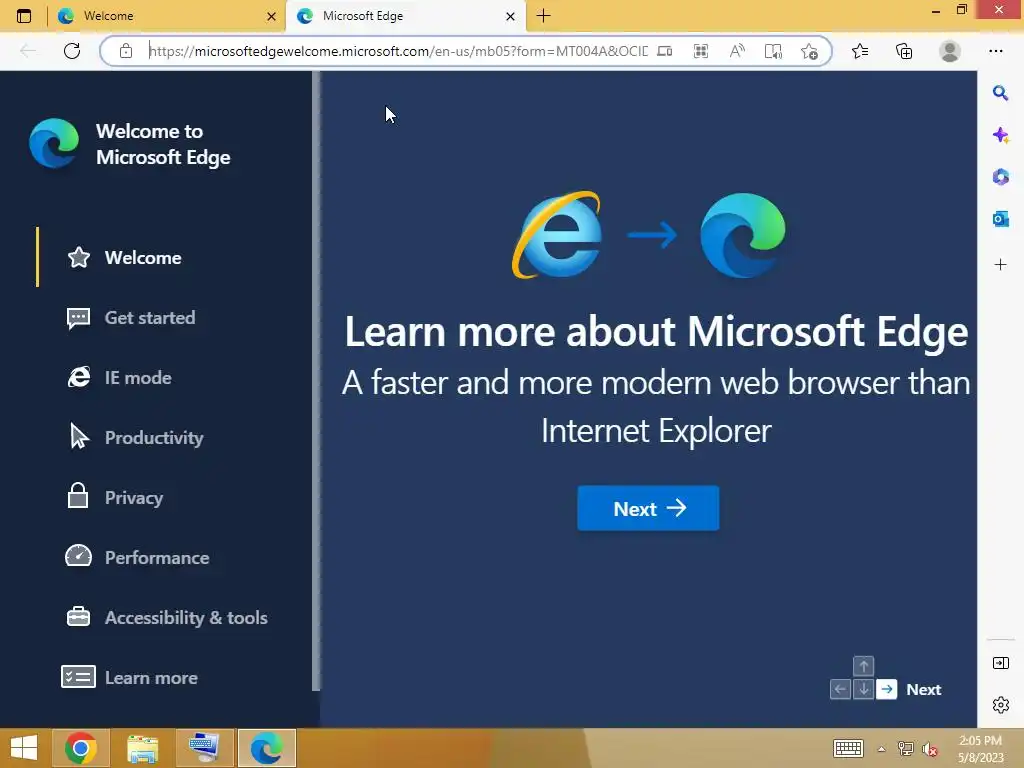1024x768 pixels.
Task: Open File Explorer from taskbar
Action: pos(142,748)
